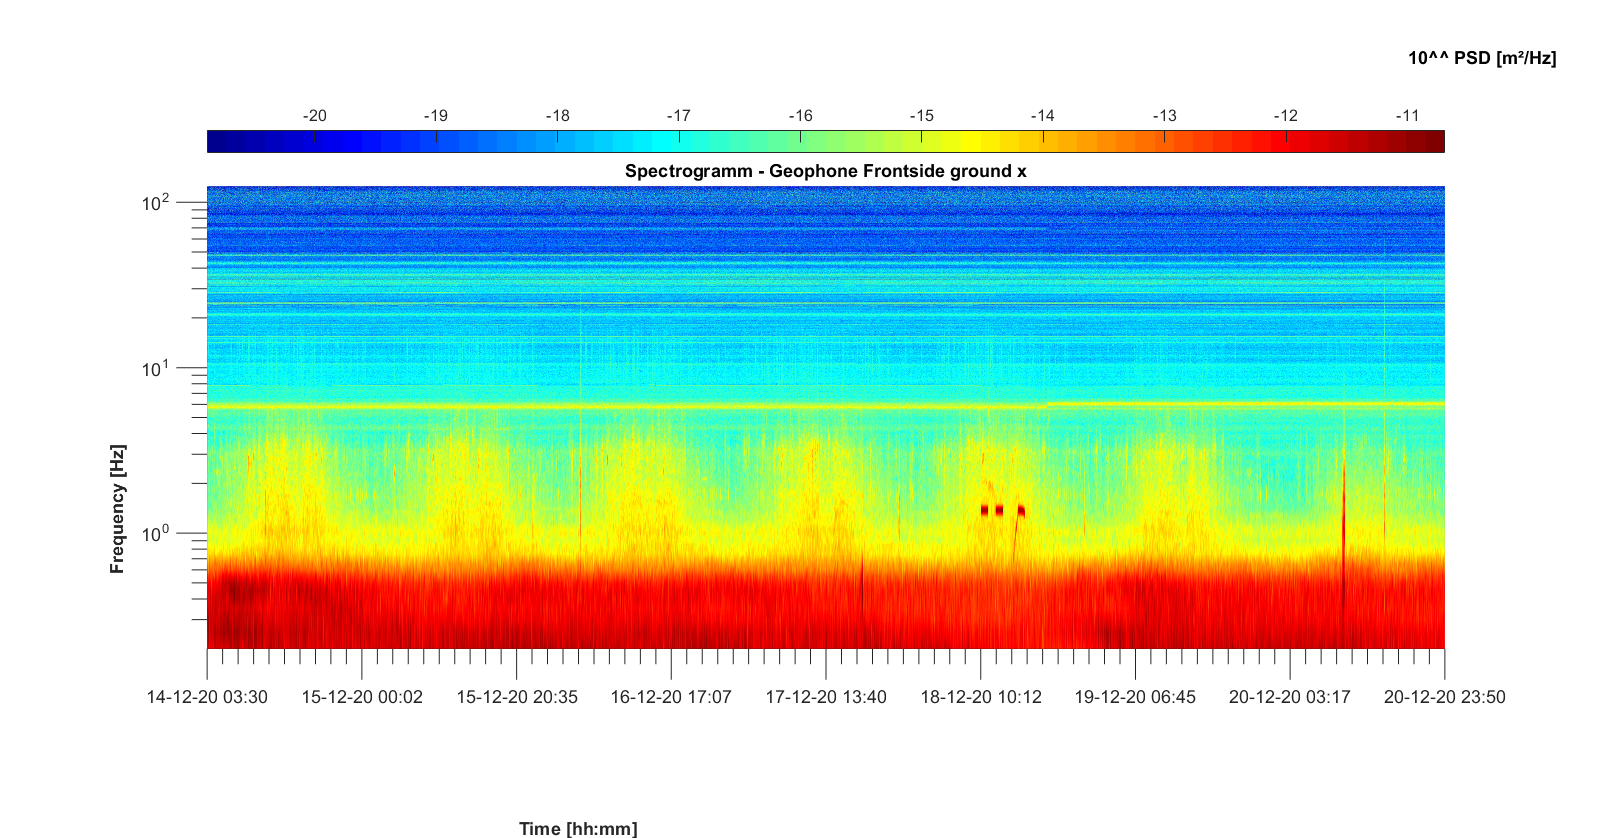Select the '20-12-20 03:17' time tick label
The height and width of the screenshot is (838, 1597).
(1289, 697)
